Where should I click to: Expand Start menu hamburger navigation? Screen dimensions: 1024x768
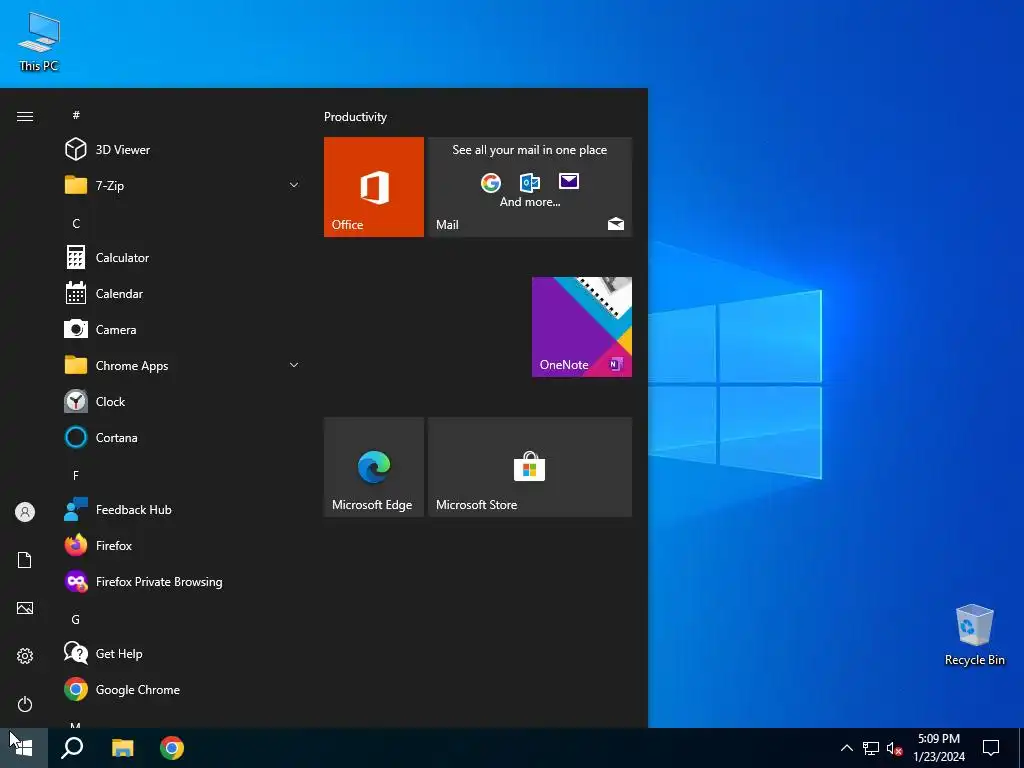coord(25,116)
